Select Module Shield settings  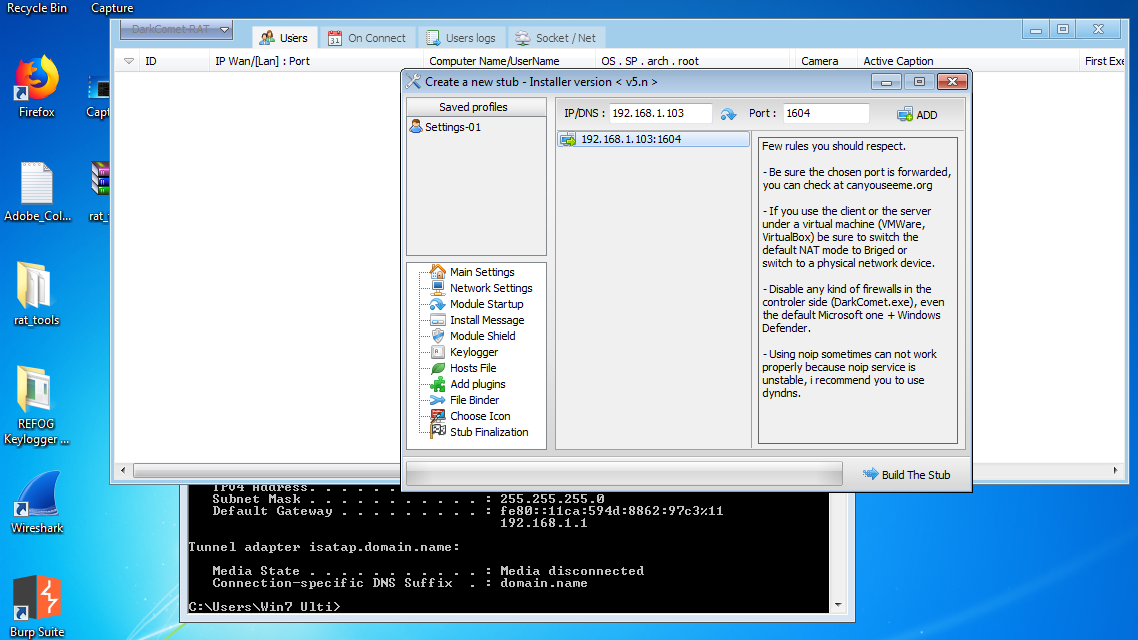tap(483, 336)
